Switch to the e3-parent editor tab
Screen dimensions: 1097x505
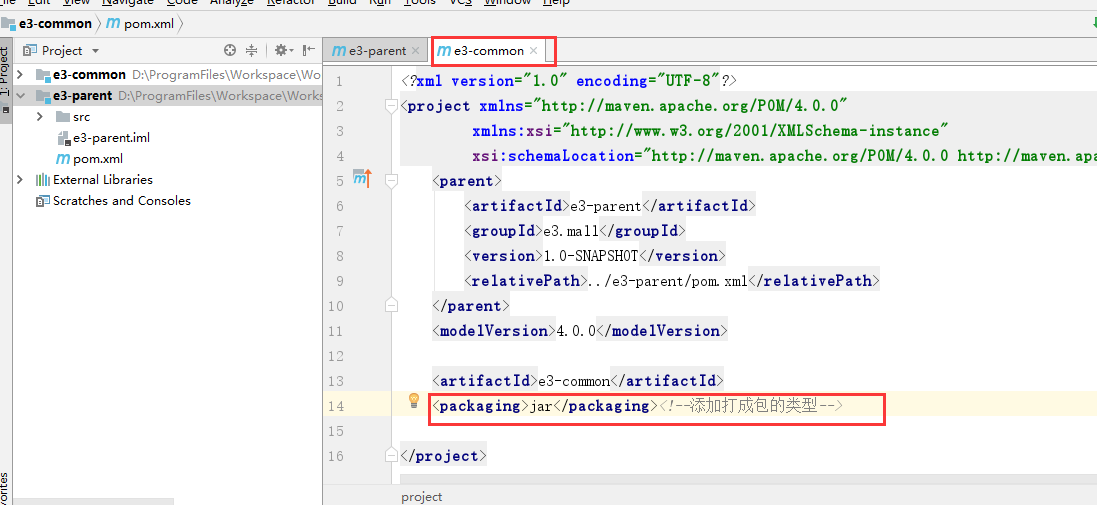(x=370, y=51)
